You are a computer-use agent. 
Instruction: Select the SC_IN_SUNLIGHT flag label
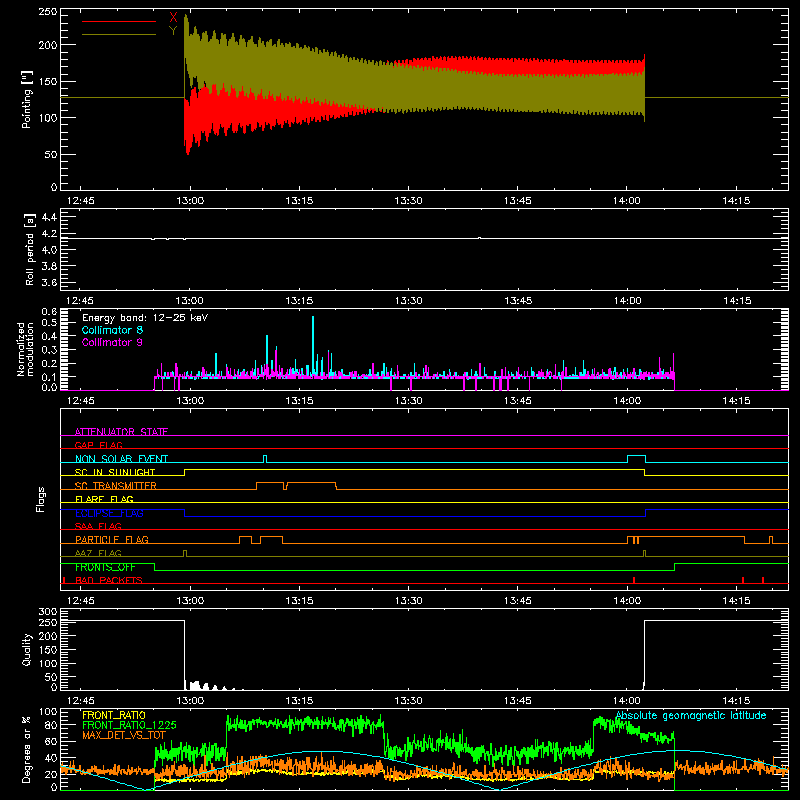tap(115, 472)
